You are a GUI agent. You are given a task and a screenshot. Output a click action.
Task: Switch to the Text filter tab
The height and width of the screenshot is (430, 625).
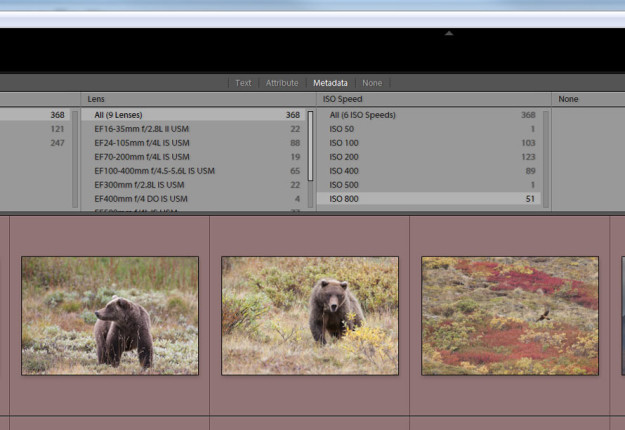pyautogui.click(x=243, y=83)
